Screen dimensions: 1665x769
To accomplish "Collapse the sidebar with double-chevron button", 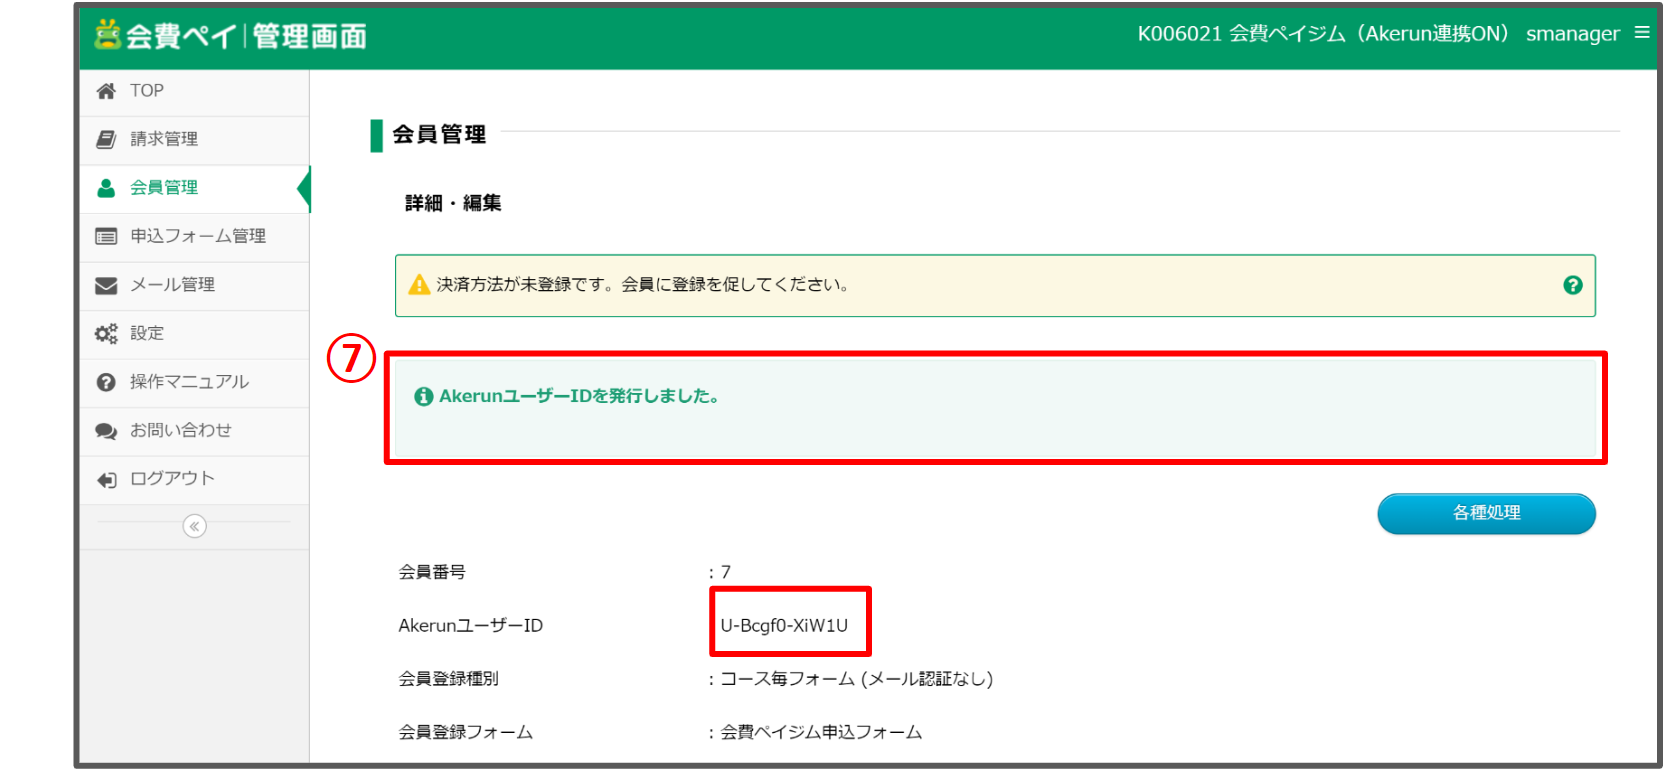I will 195,526.
